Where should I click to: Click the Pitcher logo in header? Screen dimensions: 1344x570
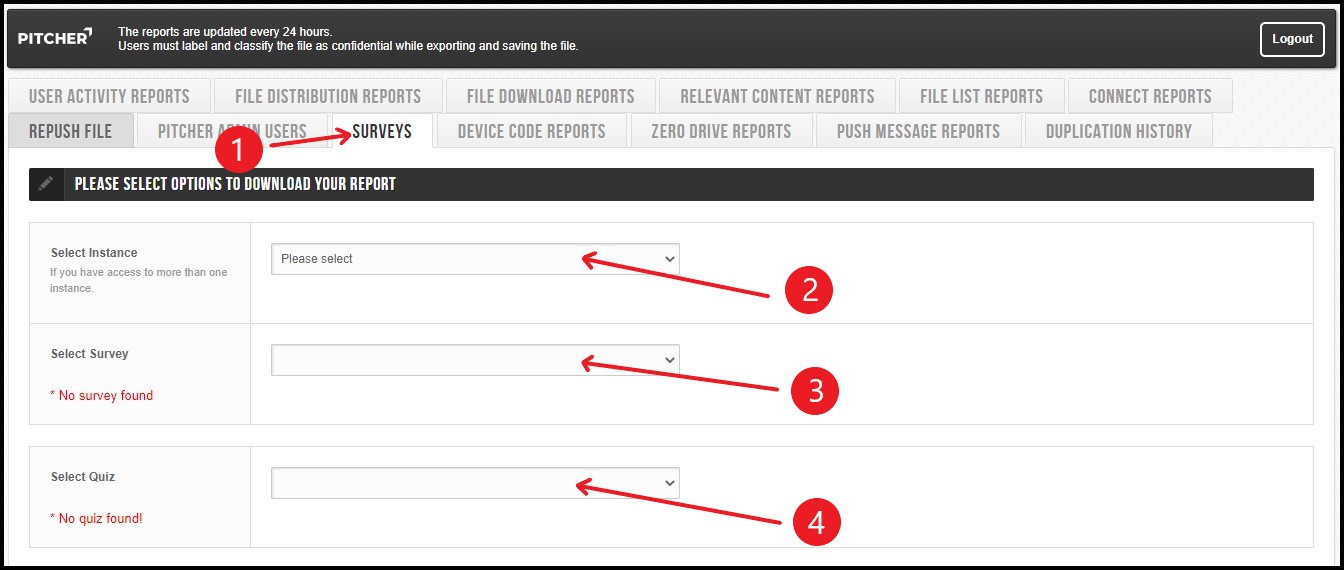pyautogui.click(x=55, y=38)
